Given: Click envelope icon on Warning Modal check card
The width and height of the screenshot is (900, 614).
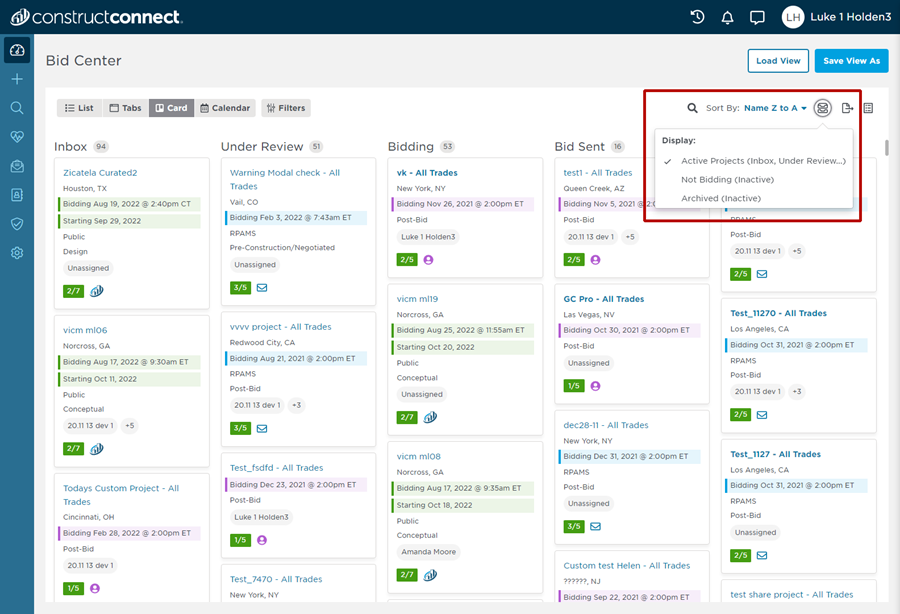Looking at the screenshot, I should click(x=262, y=287).
